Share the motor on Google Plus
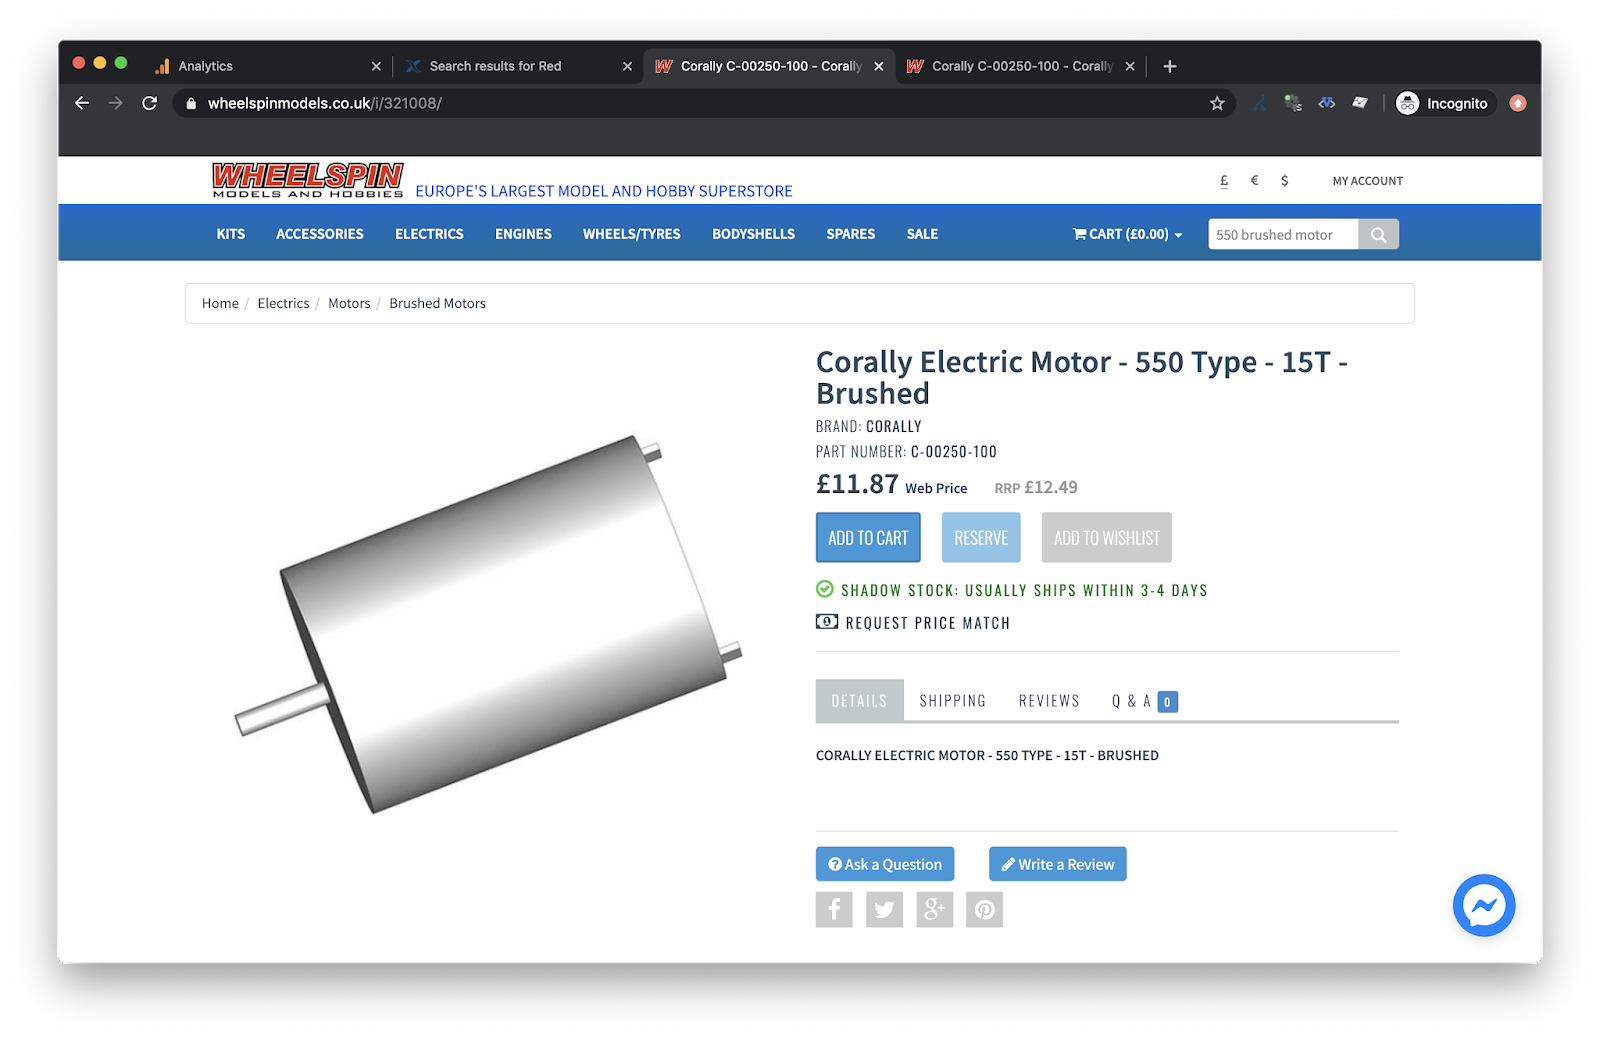This screenshot has width=1600, height=1040. point(934,909)
